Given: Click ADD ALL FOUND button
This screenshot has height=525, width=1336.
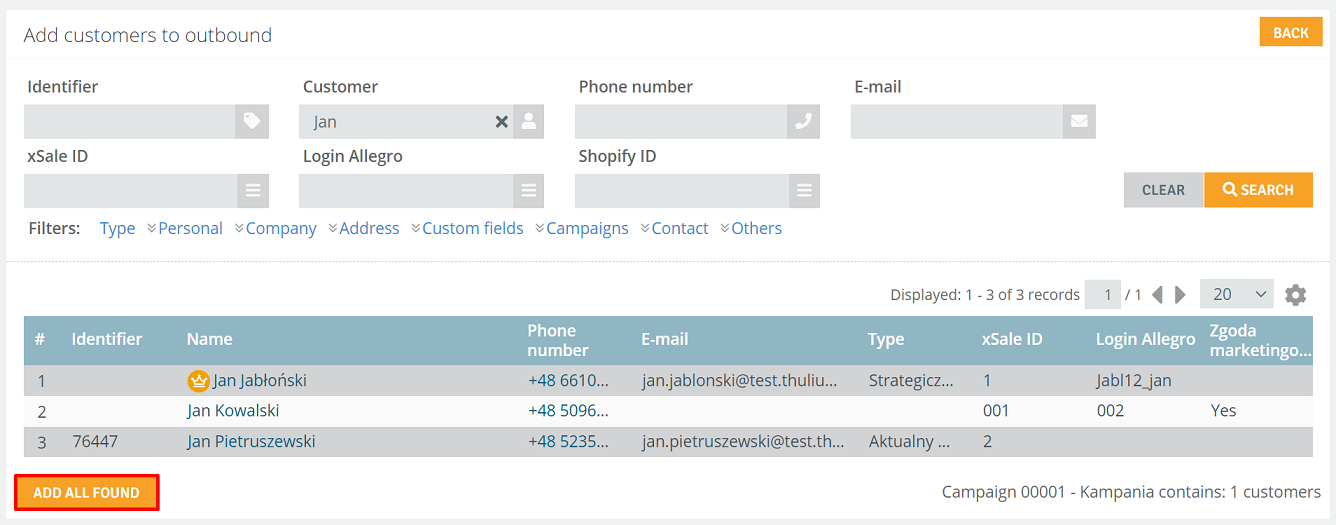Looking at the screenshot, I should click(87, 493).
